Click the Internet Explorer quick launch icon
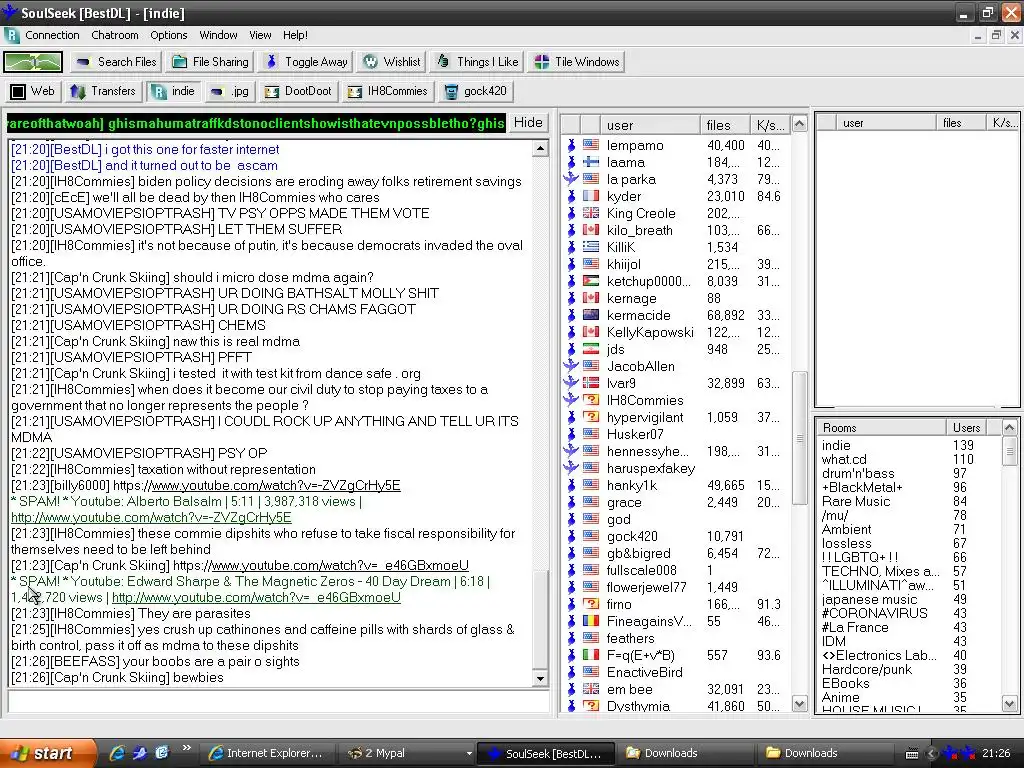This screenshot has width=1024, height=768. coord(117,753)
